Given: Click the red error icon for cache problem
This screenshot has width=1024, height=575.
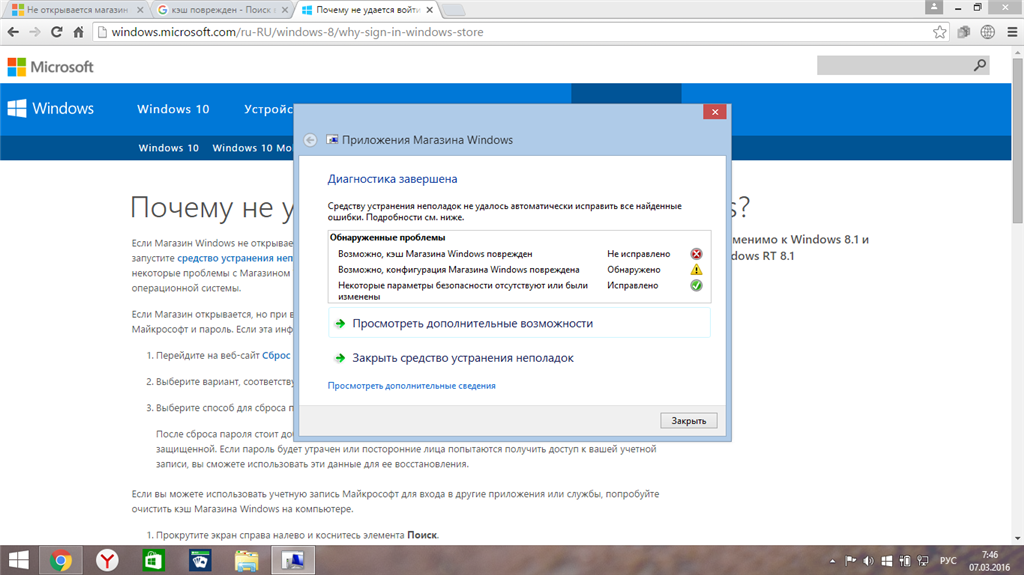Looking at the screenshot, I should pos(696,254).
